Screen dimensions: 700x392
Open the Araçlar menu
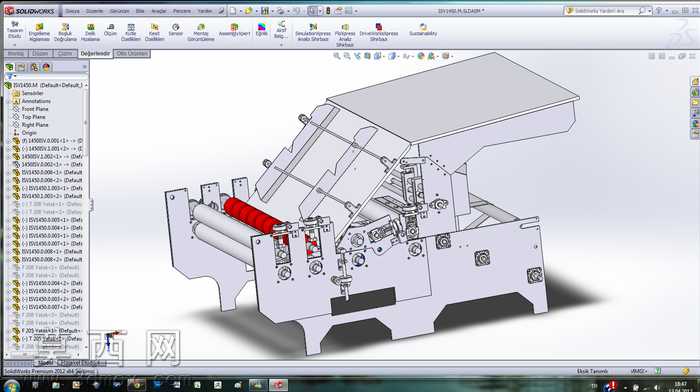click(x=159, y=11)
